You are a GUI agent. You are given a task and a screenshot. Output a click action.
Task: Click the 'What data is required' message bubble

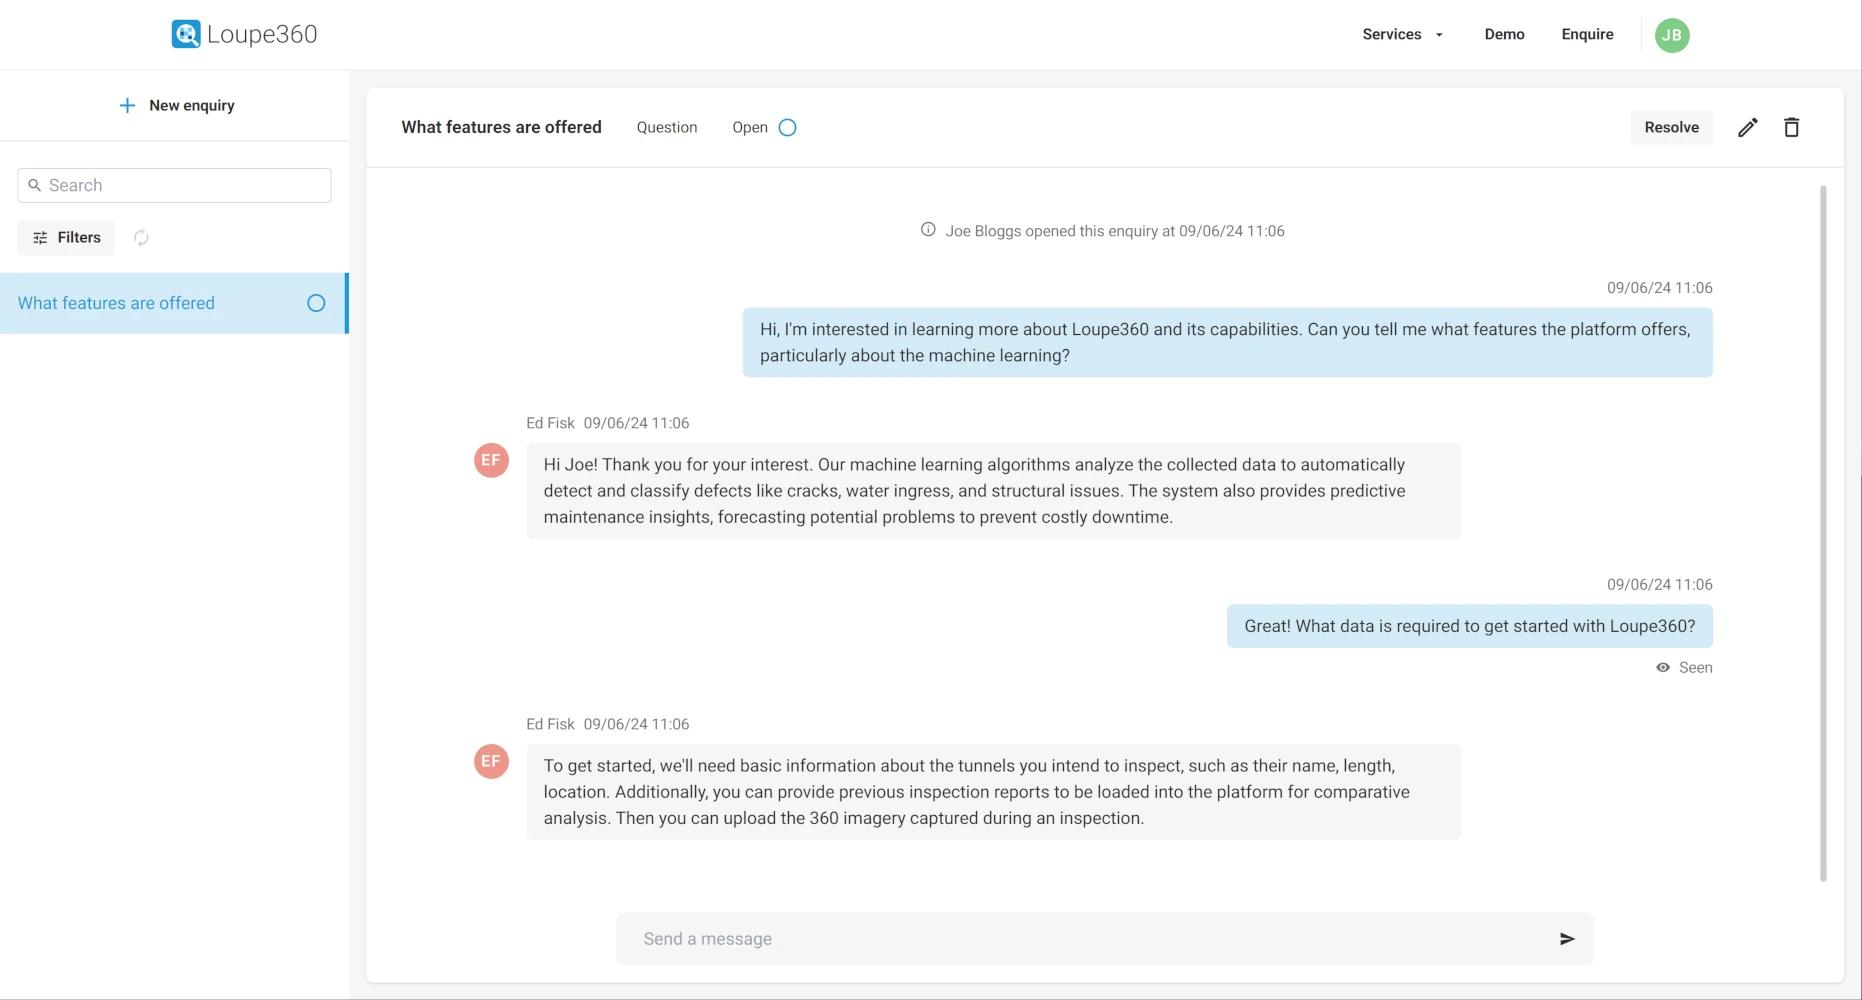(1469, 626)
